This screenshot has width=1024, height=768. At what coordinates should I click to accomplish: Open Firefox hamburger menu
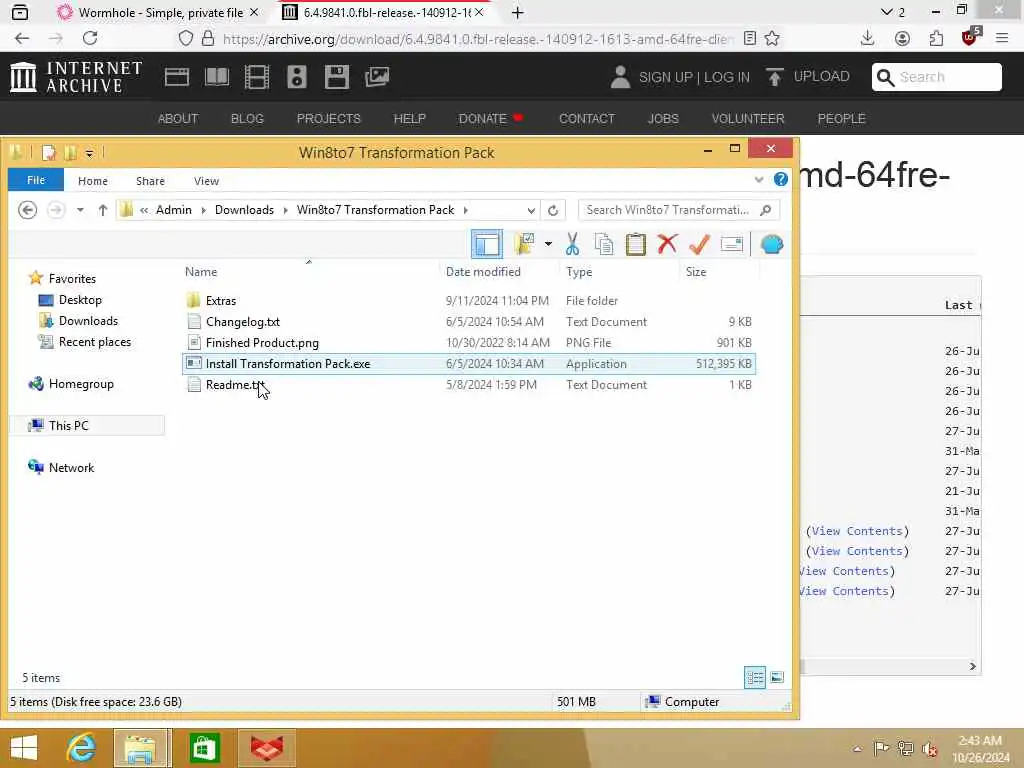pyautogui.click(x=1002, y=39)
